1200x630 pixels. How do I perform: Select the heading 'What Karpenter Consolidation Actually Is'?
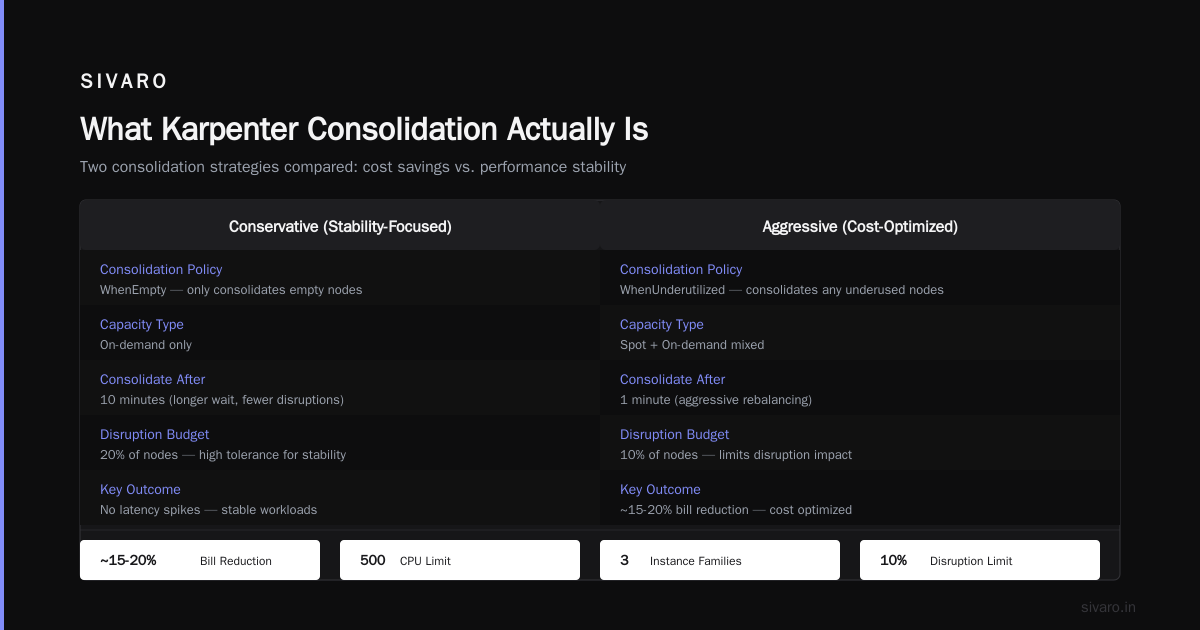coord(364,130)
